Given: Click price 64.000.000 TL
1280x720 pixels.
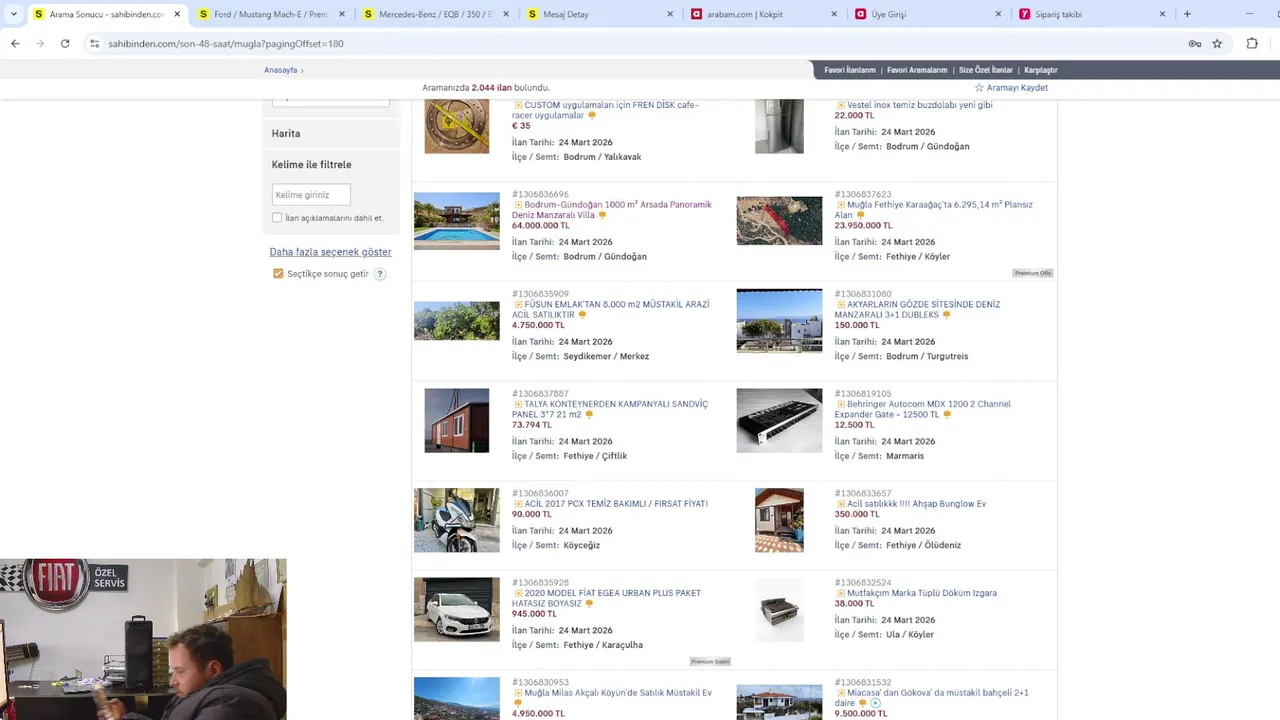Looking at the screenshot, I should [543, 225].
